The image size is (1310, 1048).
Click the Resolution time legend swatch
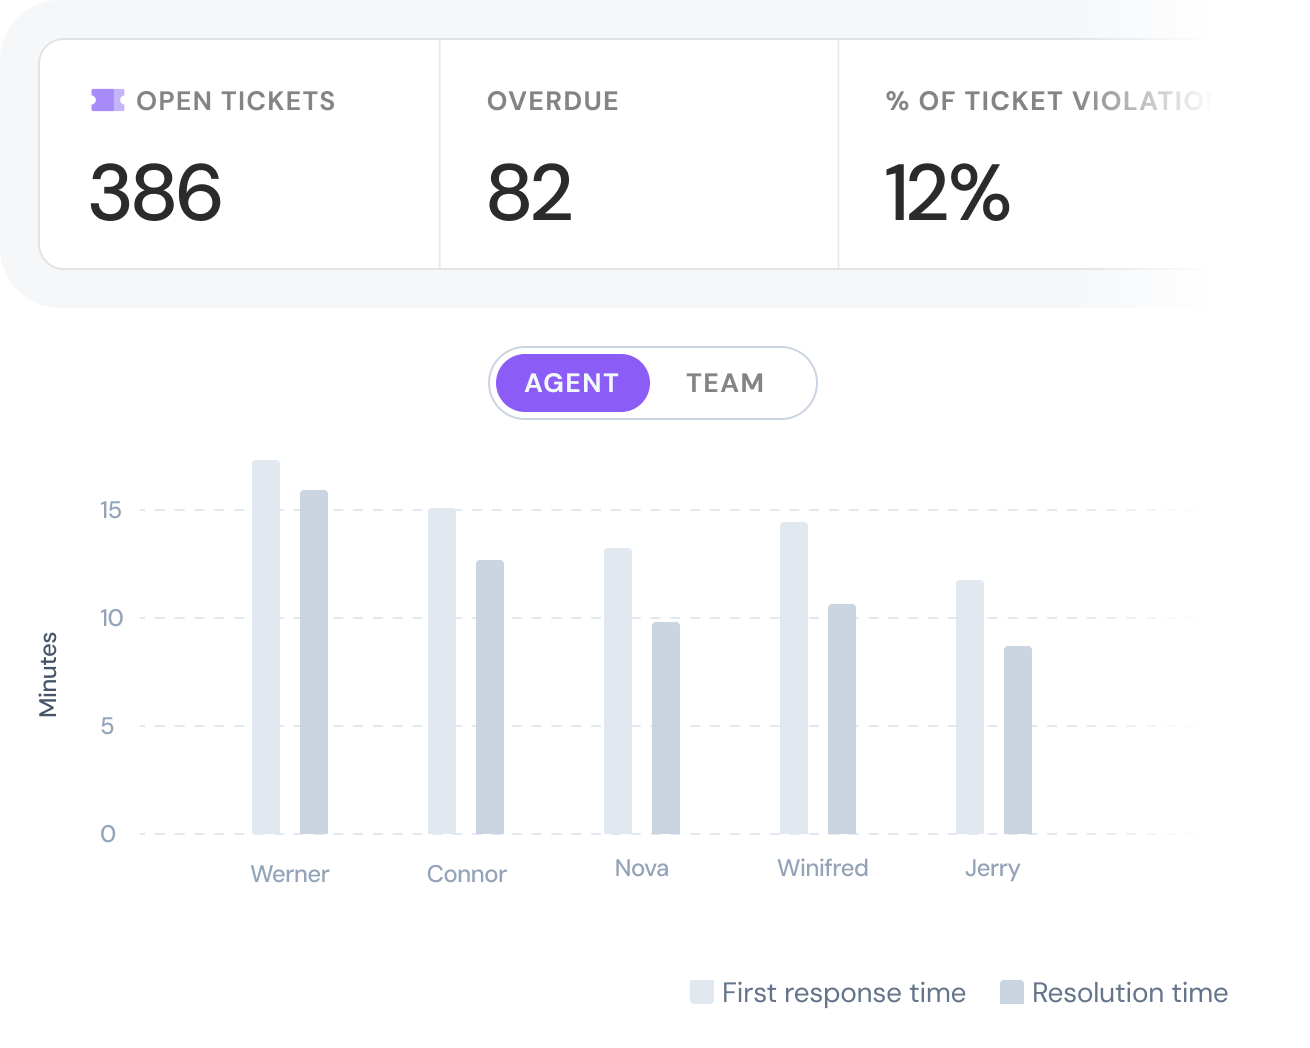coord(1012,992)
